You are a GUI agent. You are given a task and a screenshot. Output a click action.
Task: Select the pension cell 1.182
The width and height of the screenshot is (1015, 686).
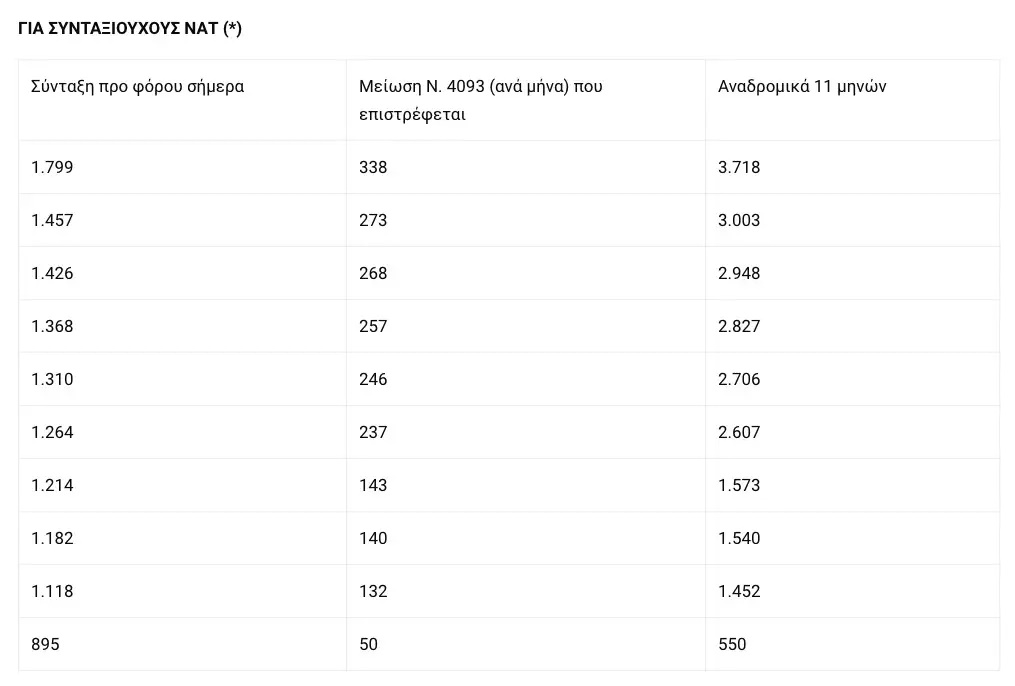[53, 538]
